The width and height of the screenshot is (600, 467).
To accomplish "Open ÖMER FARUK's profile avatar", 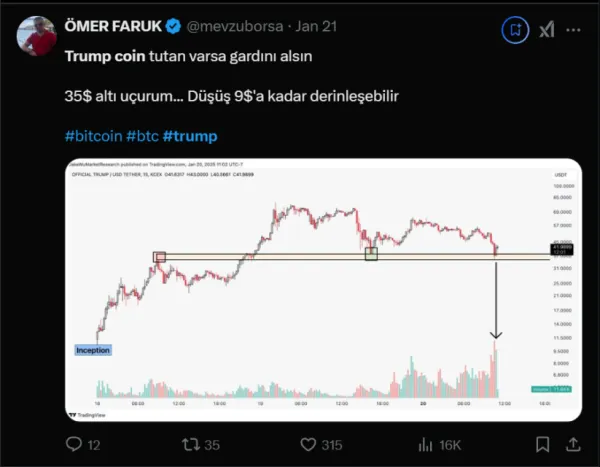I will click(x=36, y=36).
